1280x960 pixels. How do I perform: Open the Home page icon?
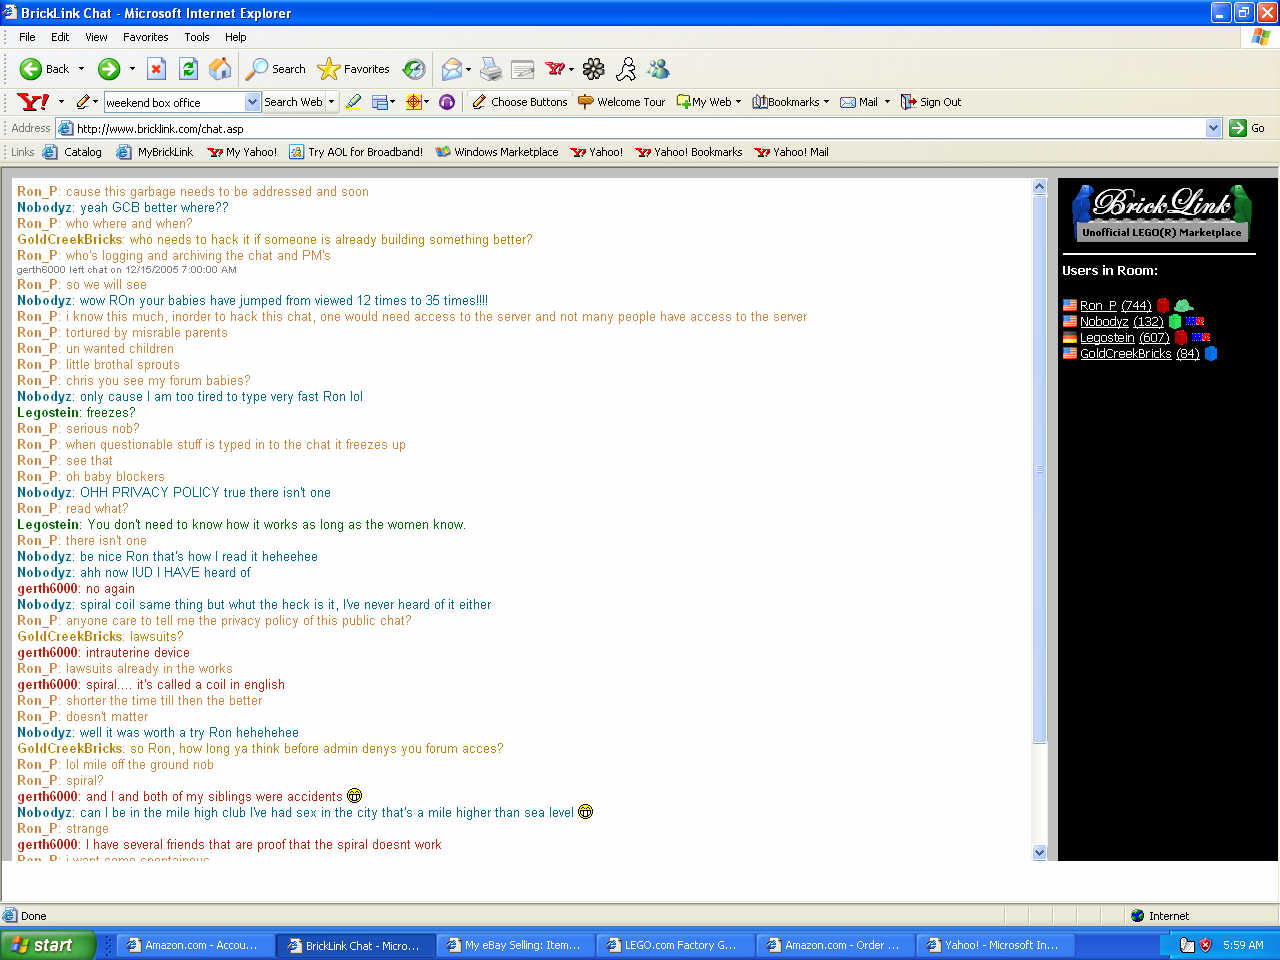click(219, 69)
